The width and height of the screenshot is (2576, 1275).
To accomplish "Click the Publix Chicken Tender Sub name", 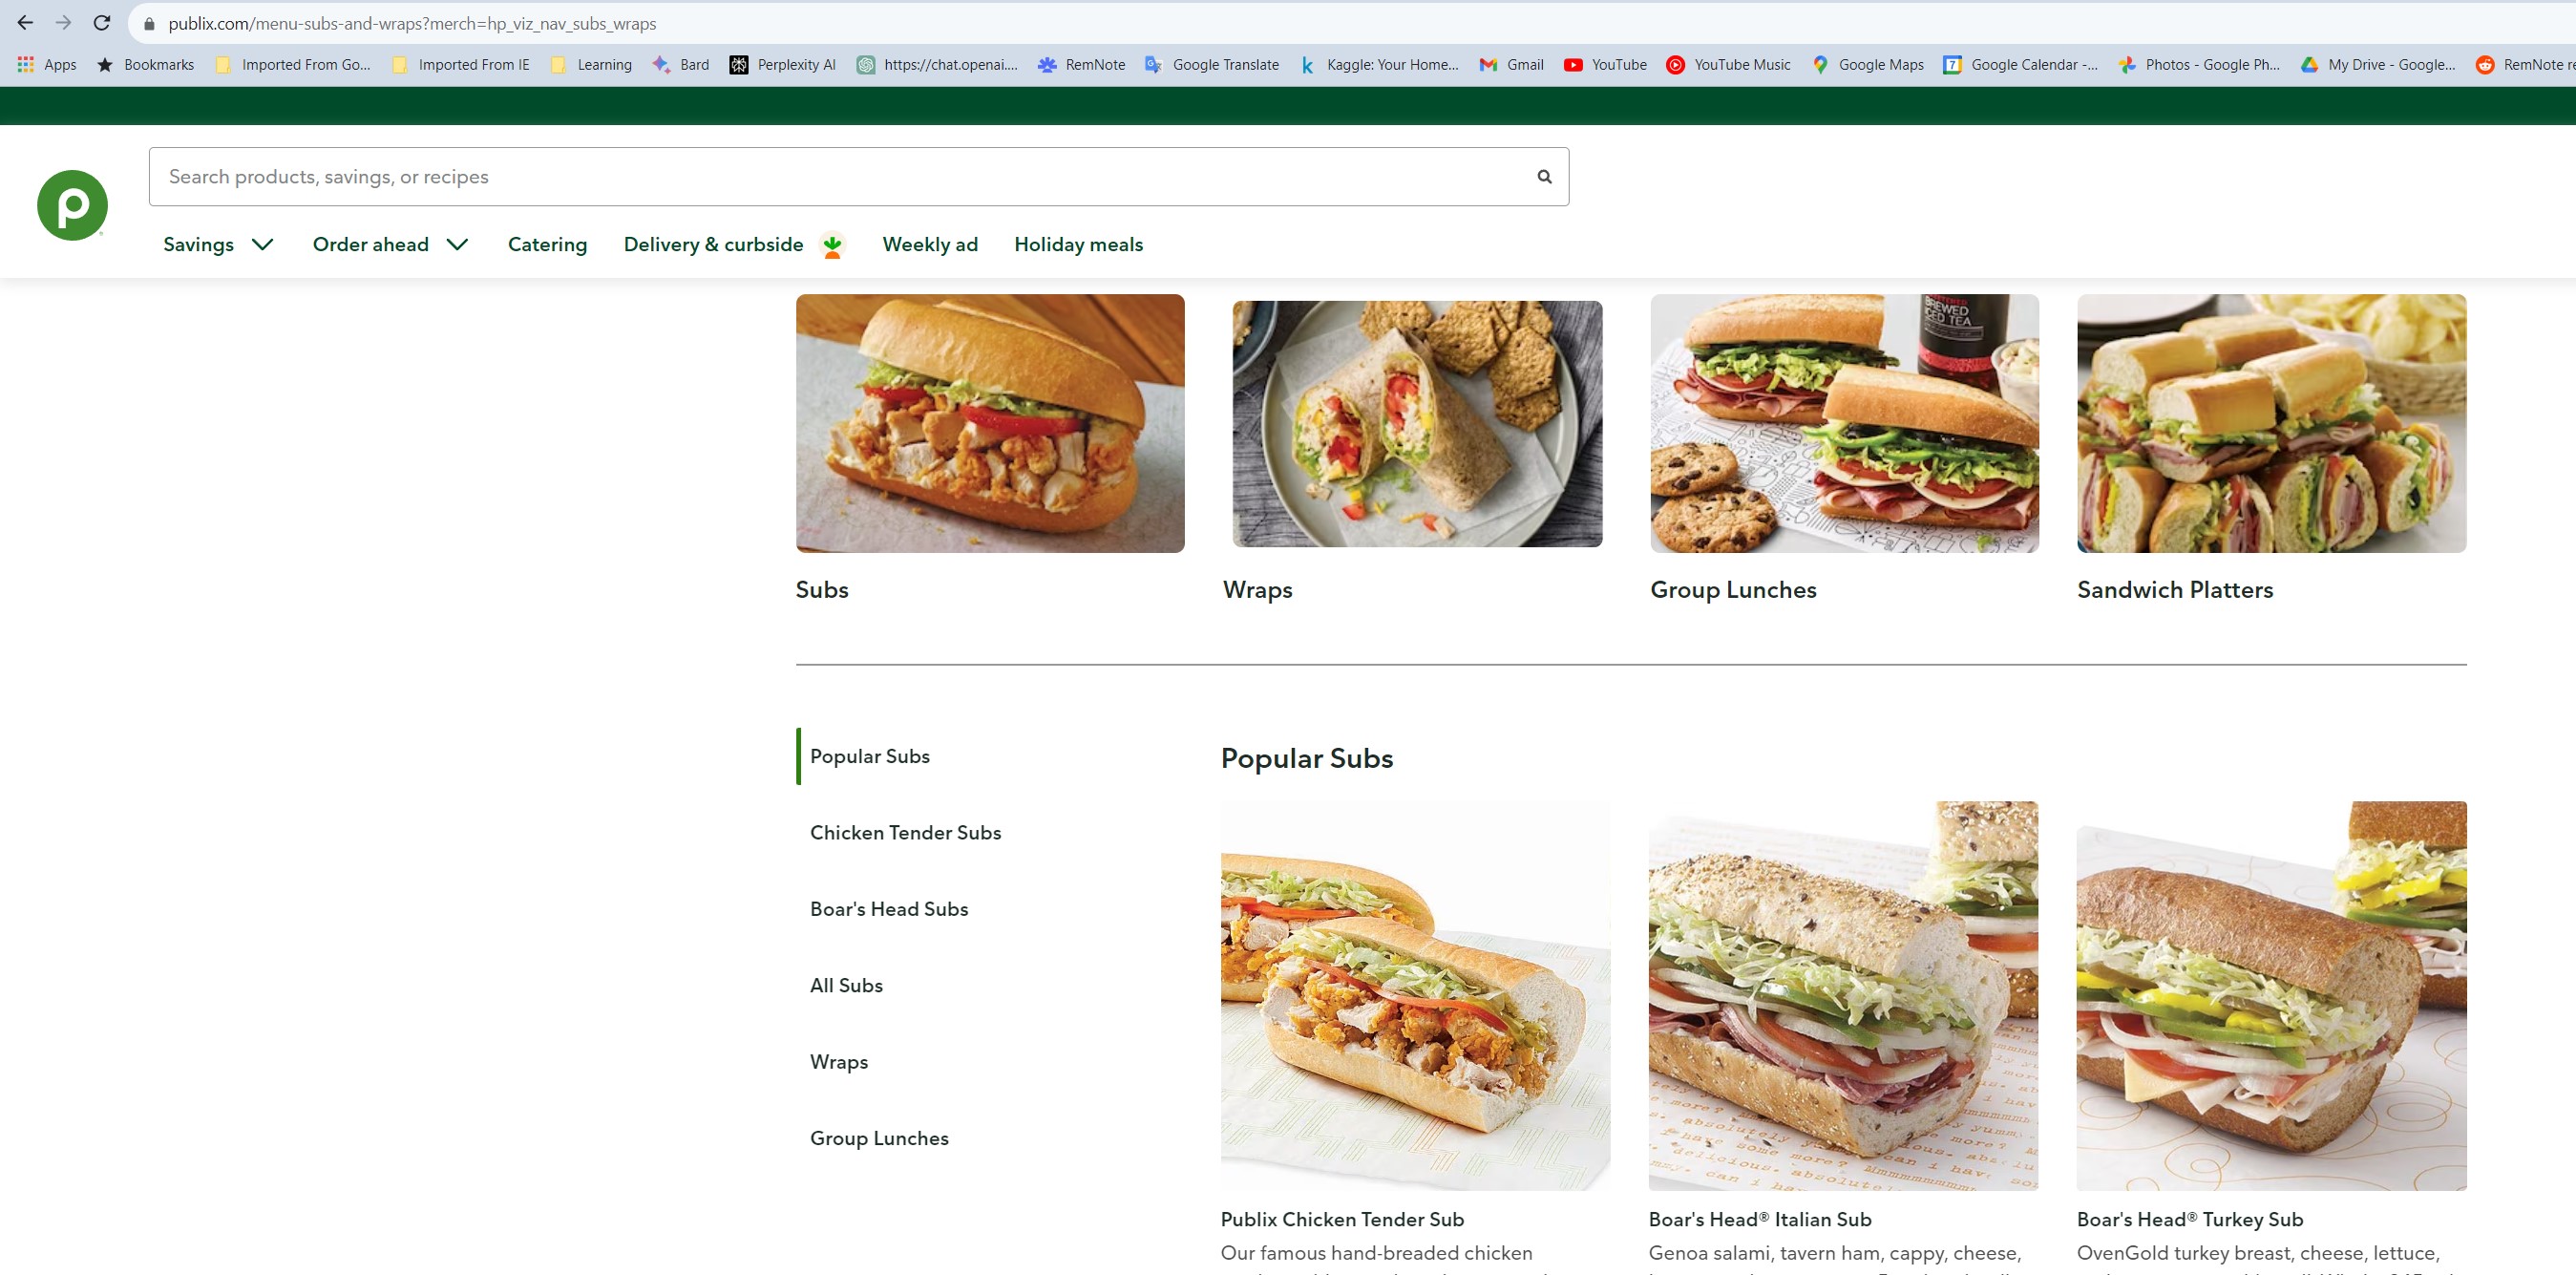I will (1342, 1219).
